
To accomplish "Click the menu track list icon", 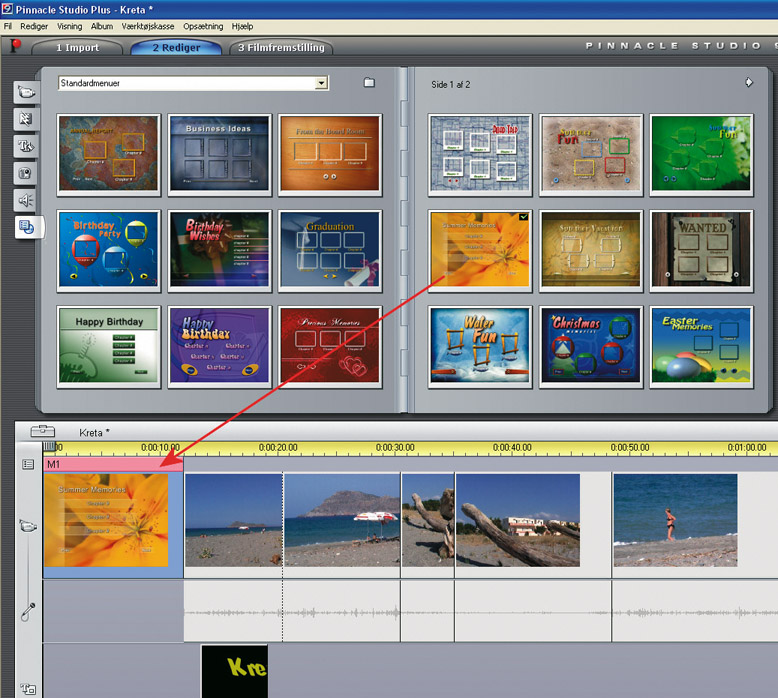I will pyautogui.click(x=28, y=464).
